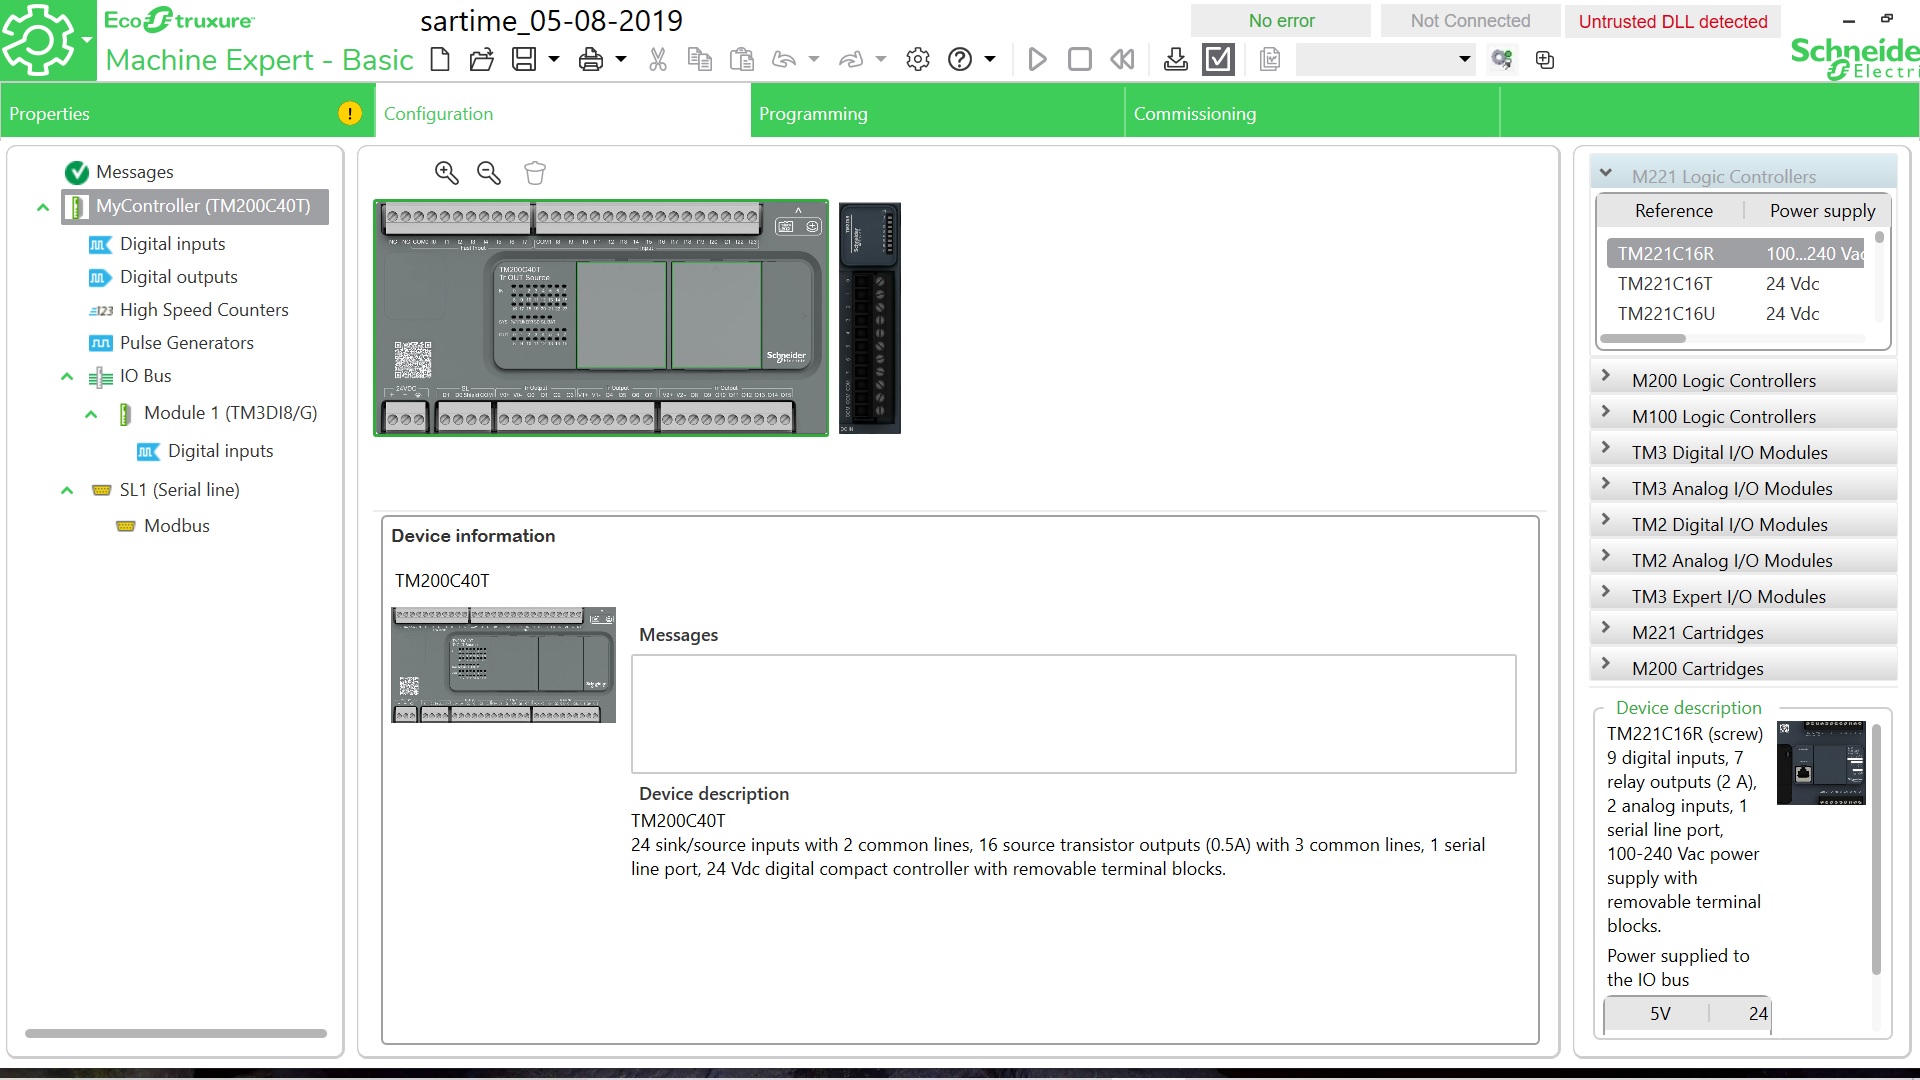Click the Open project folder icon
Viewport: 1920px width, 1080px height.
(x=482, y=60)
